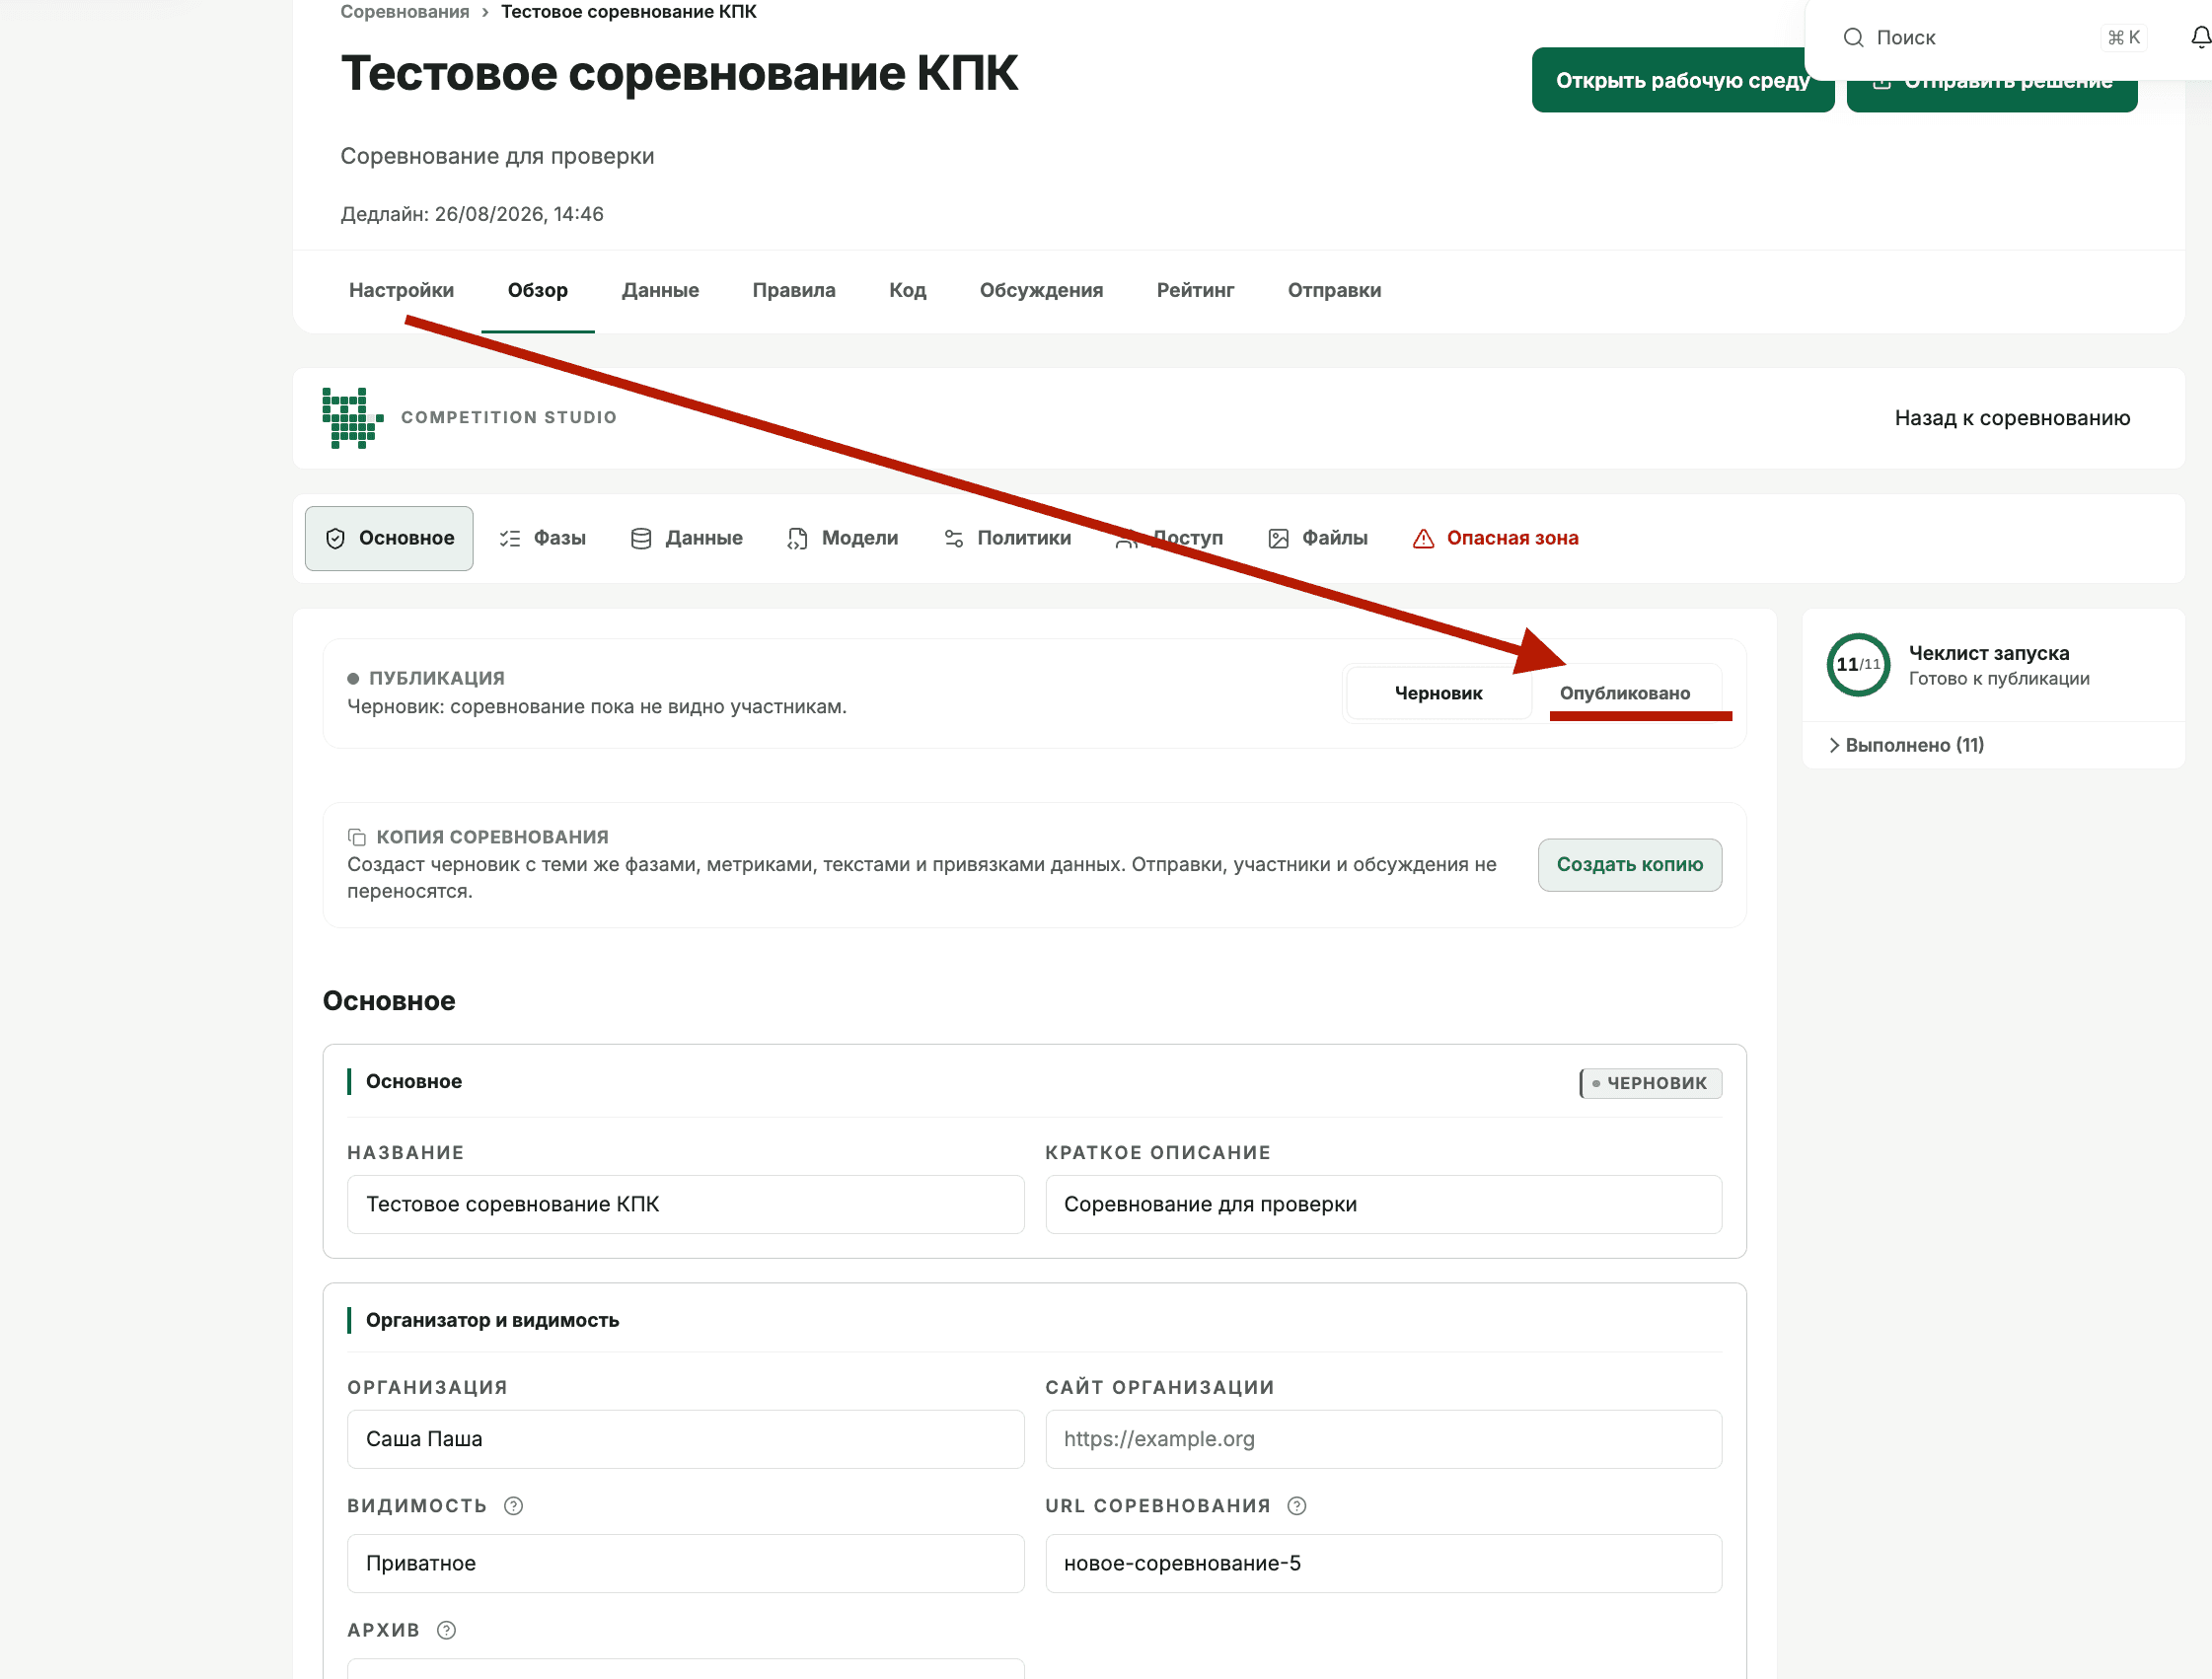Click the Краткое описание input field

click(1383, 1204)
